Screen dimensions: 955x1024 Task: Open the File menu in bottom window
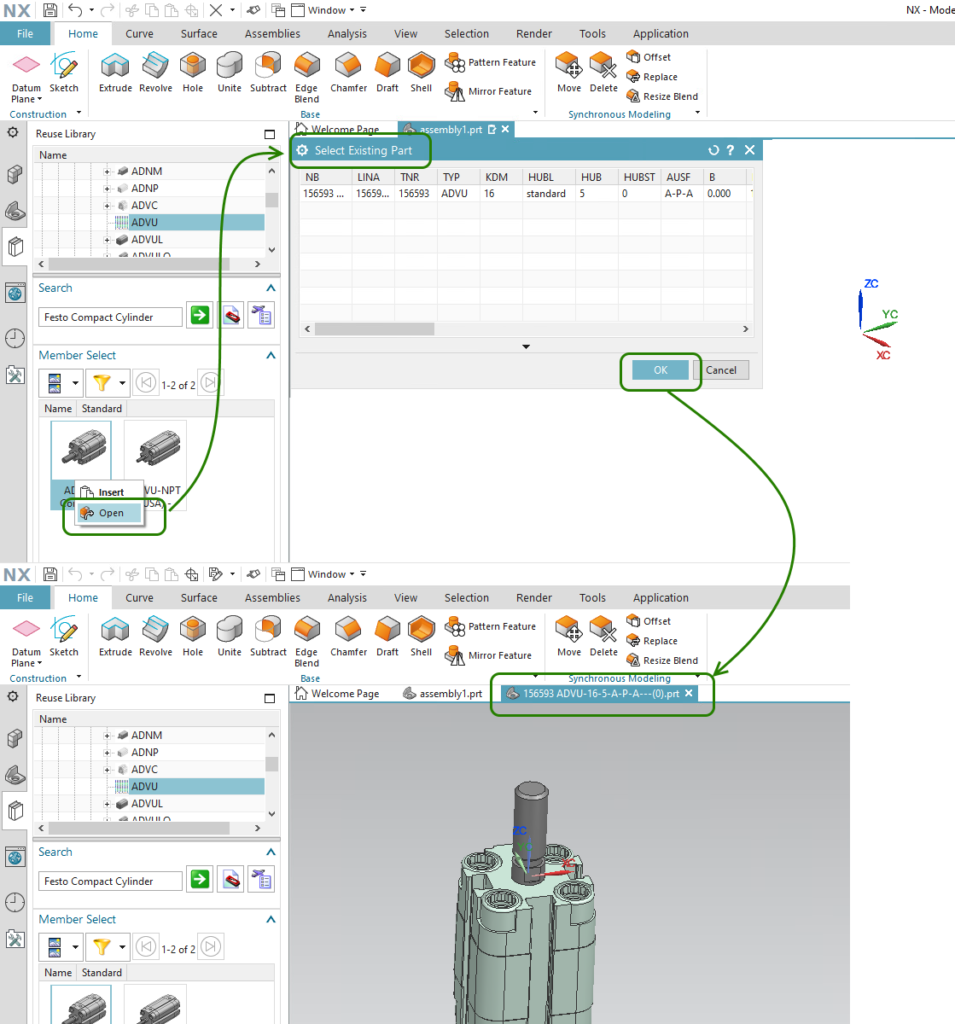coord(25,598)
